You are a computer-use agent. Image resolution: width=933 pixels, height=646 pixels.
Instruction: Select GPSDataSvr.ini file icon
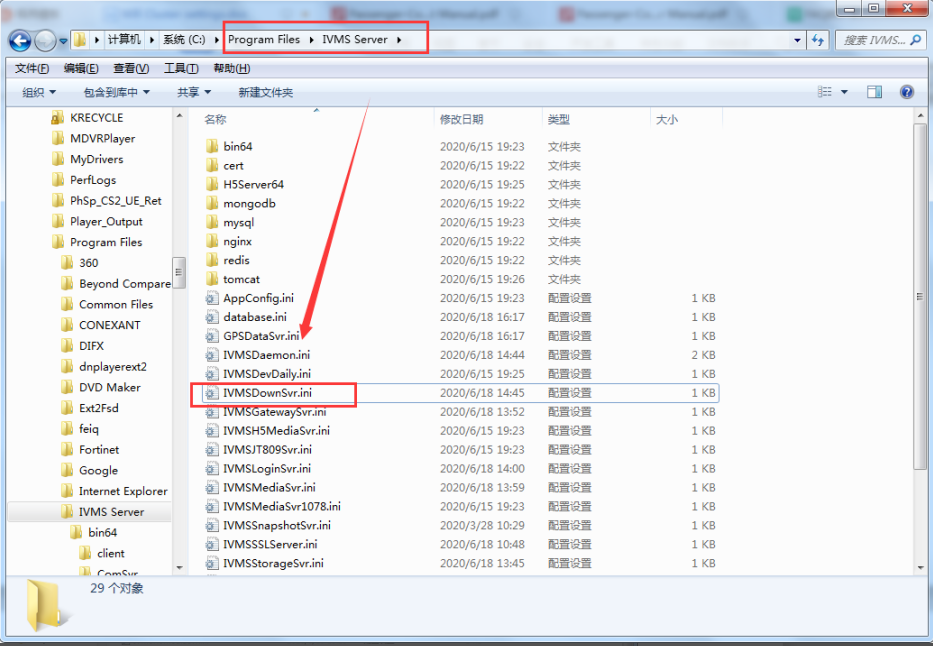coord(212,336)
